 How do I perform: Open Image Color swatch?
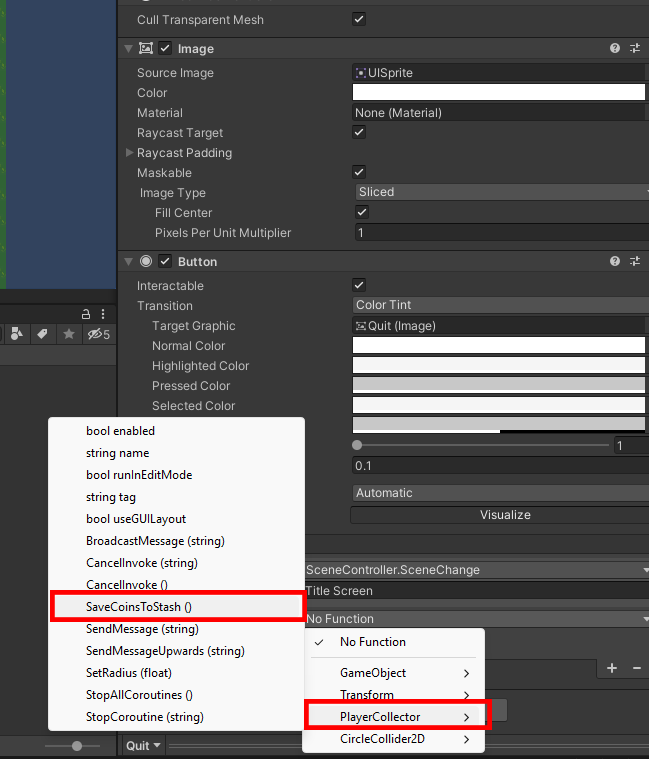click(x=499, y=92)
